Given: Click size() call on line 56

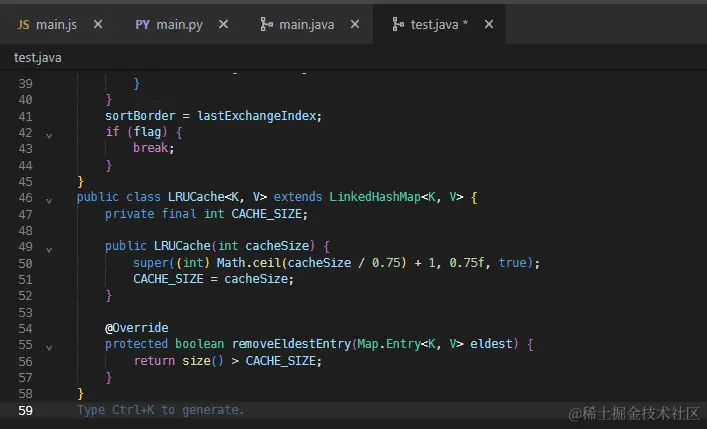Looking at the screenshot, I should click(x=203, y=360).
